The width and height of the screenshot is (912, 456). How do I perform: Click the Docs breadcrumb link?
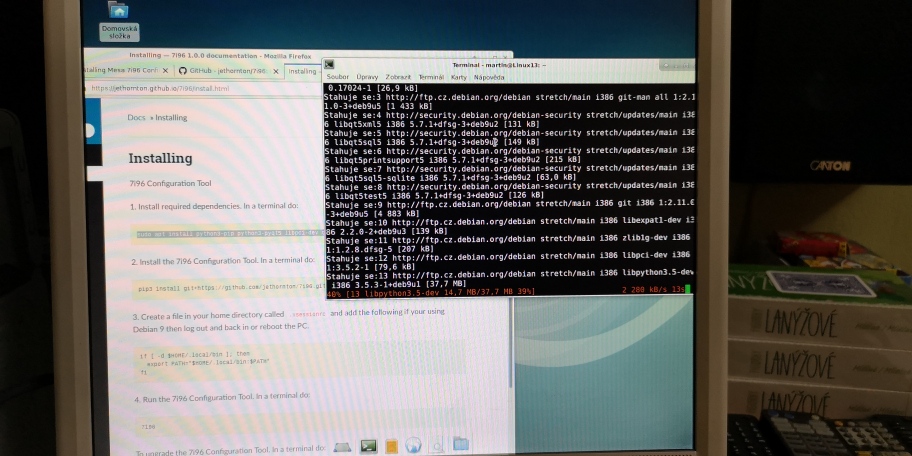point(135,117)
